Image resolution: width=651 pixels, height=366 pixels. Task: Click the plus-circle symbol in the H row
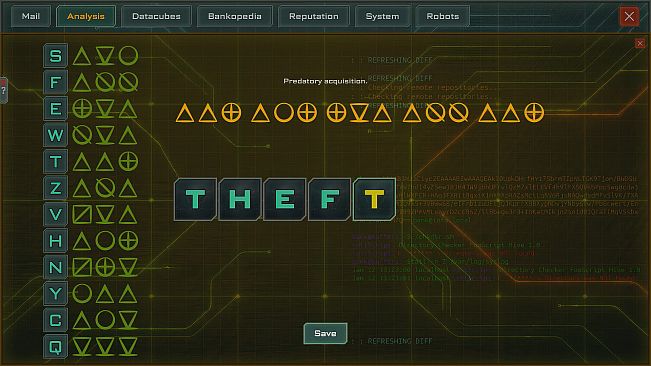(128, 241)
